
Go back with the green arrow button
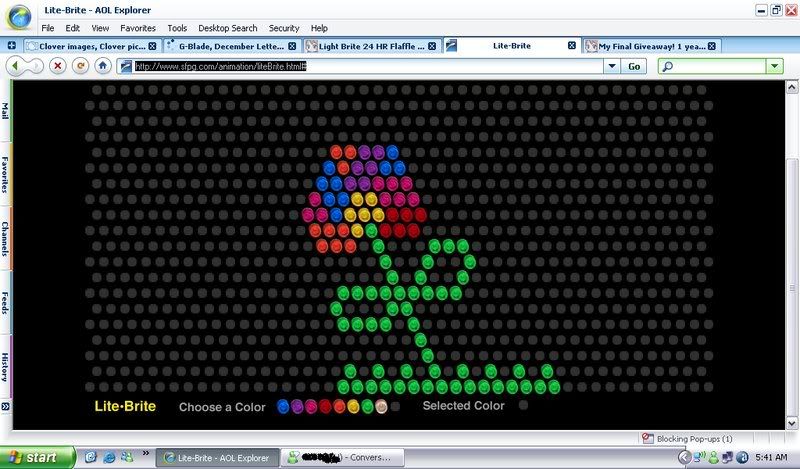pos(15,66)
